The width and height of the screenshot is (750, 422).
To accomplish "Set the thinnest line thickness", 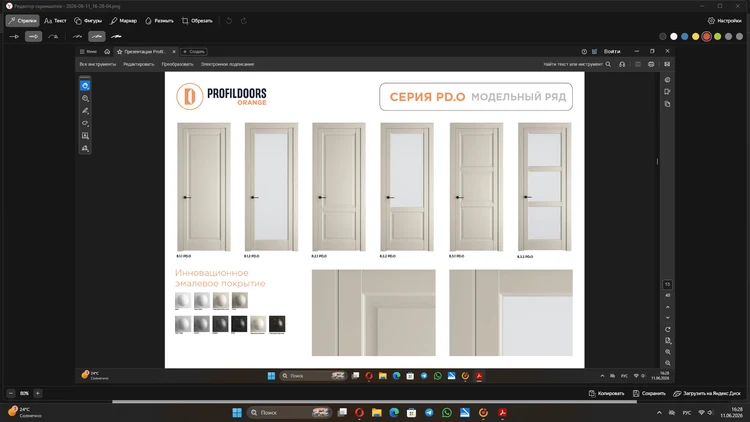I will [77, 36].
